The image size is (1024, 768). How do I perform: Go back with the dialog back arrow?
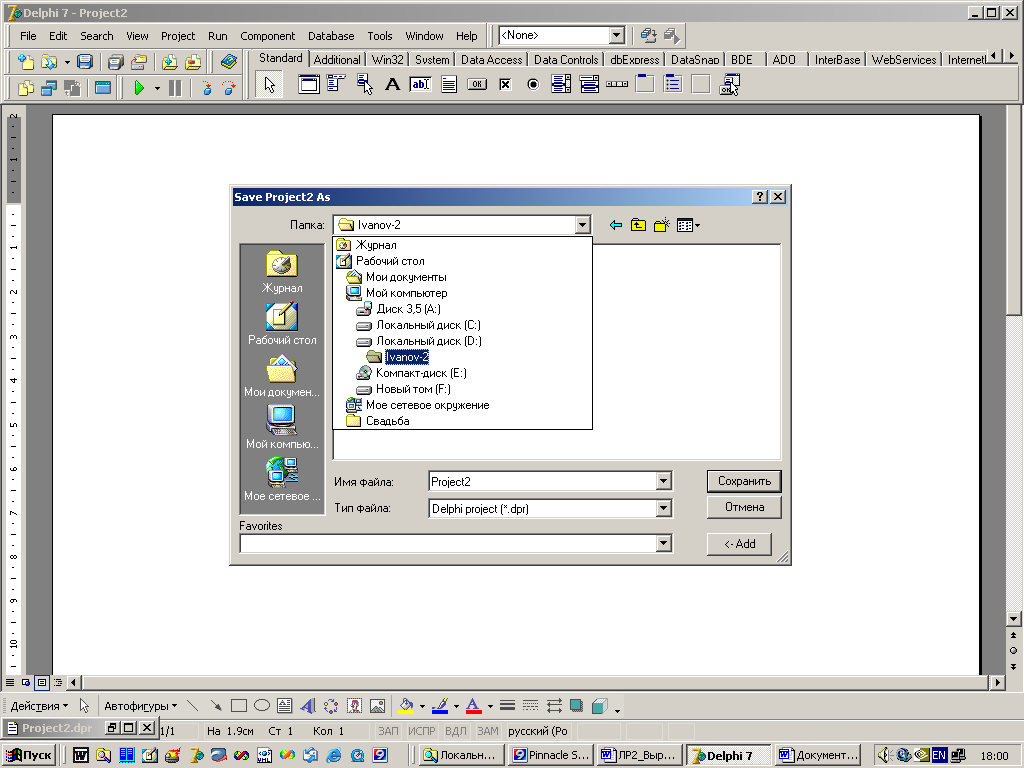click(615, 225)
